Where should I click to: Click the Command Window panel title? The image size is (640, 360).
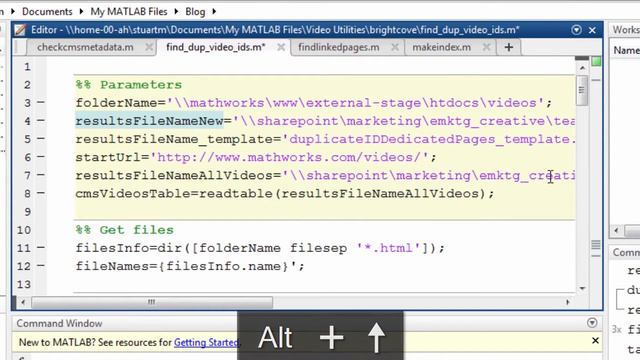coord(59,323)
